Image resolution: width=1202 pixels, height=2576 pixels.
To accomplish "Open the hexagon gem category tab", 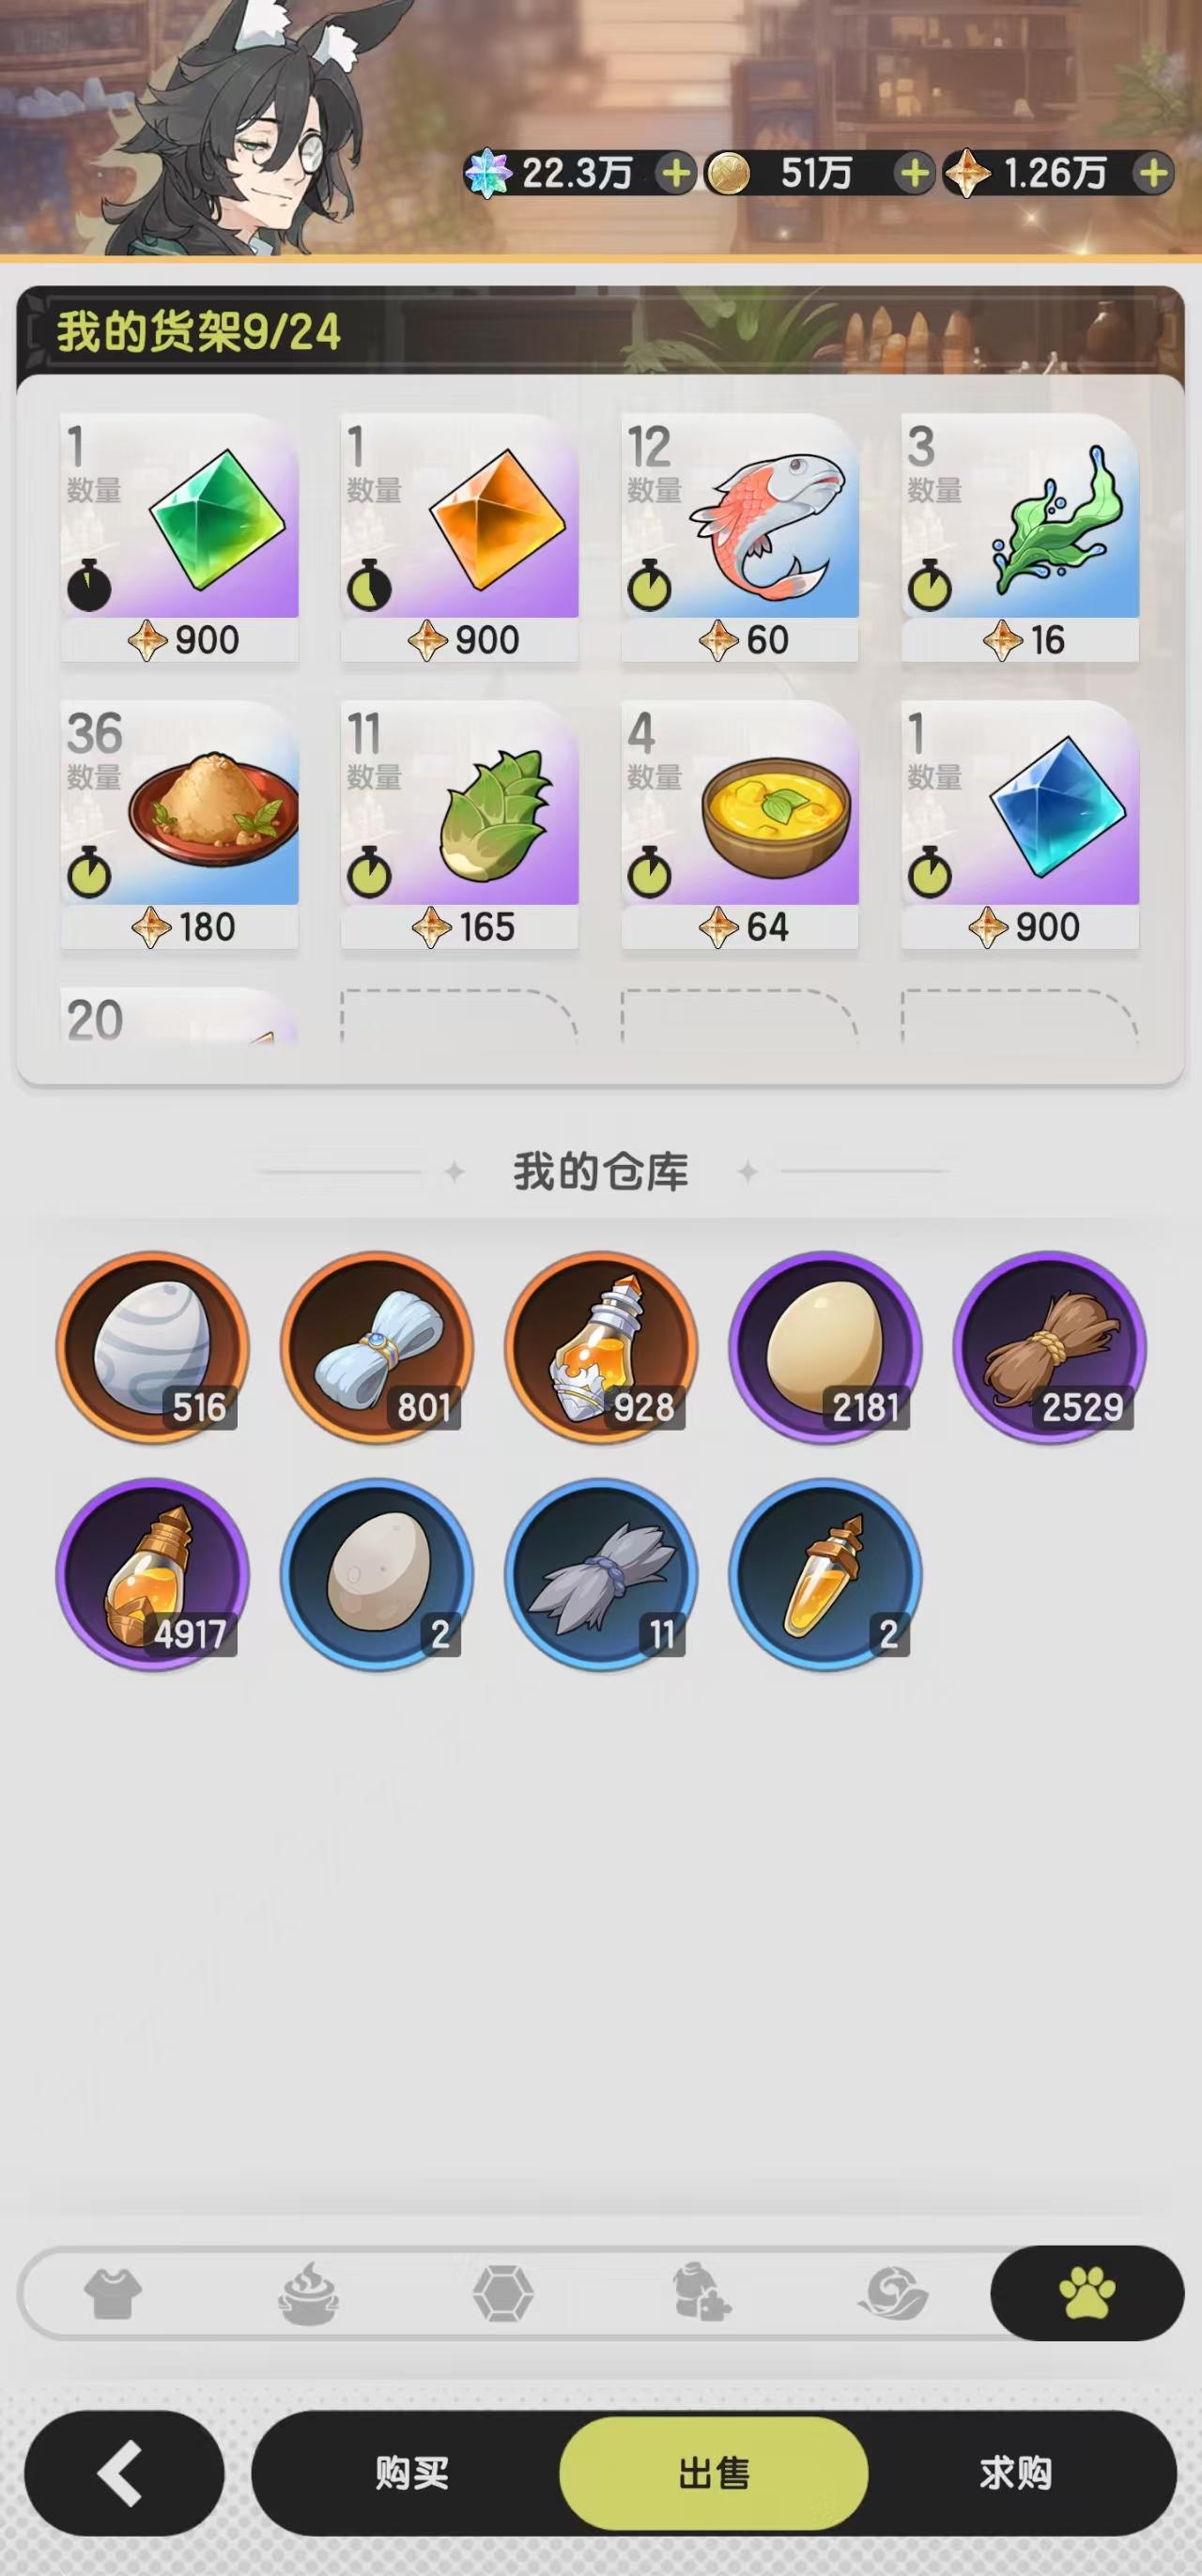I will click(502, 2293).
